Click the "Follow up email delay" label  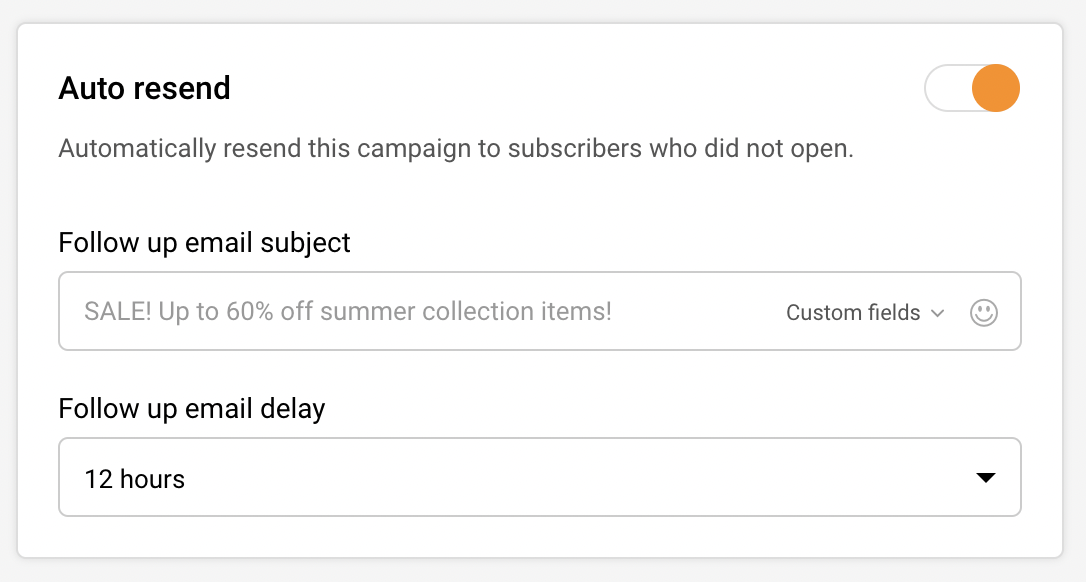[192, 408]
